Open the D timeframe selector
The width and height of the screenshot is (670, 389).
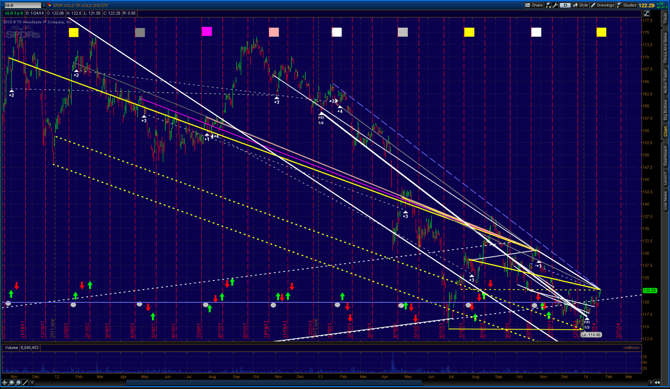pos(565,5)
